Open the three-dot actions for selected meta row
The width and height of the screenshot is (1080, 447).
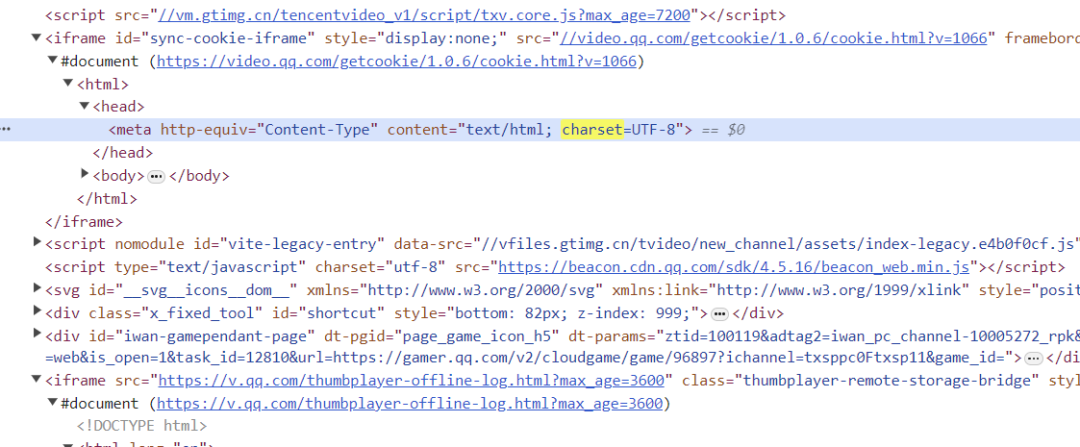point(6,129)
